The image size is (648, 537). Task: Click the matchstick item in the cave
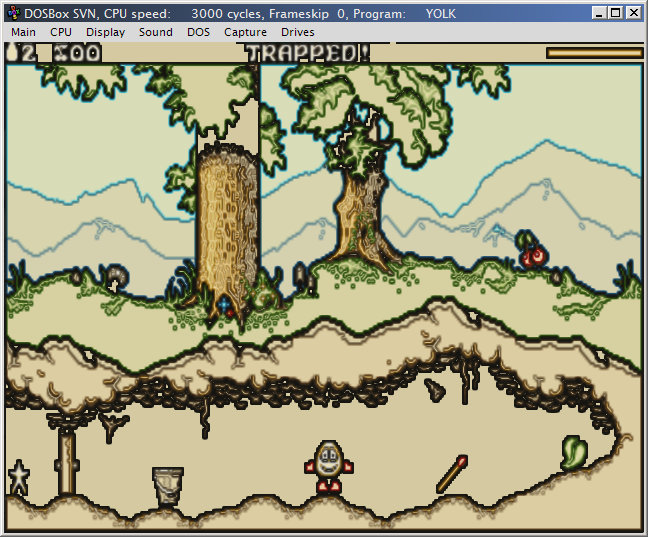coord(452,474)
